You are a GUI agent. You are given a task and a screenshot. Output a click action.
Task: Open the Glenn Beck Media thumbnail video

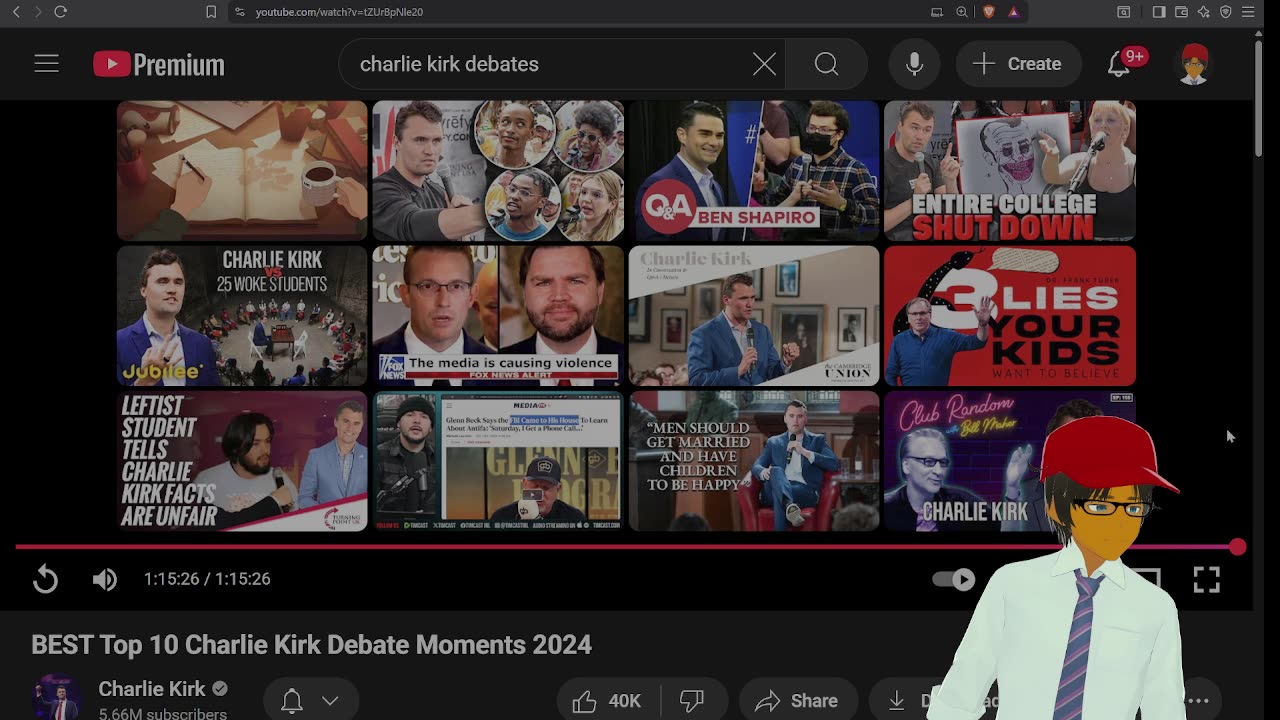pyautogui.click(x=498, y=461)
